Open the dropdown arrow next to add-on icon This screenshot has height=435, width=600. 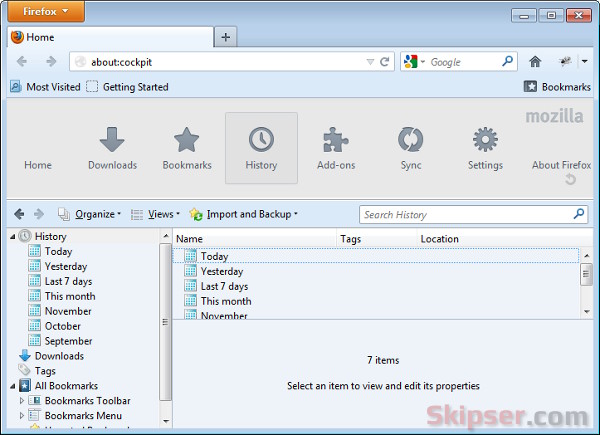584,61
